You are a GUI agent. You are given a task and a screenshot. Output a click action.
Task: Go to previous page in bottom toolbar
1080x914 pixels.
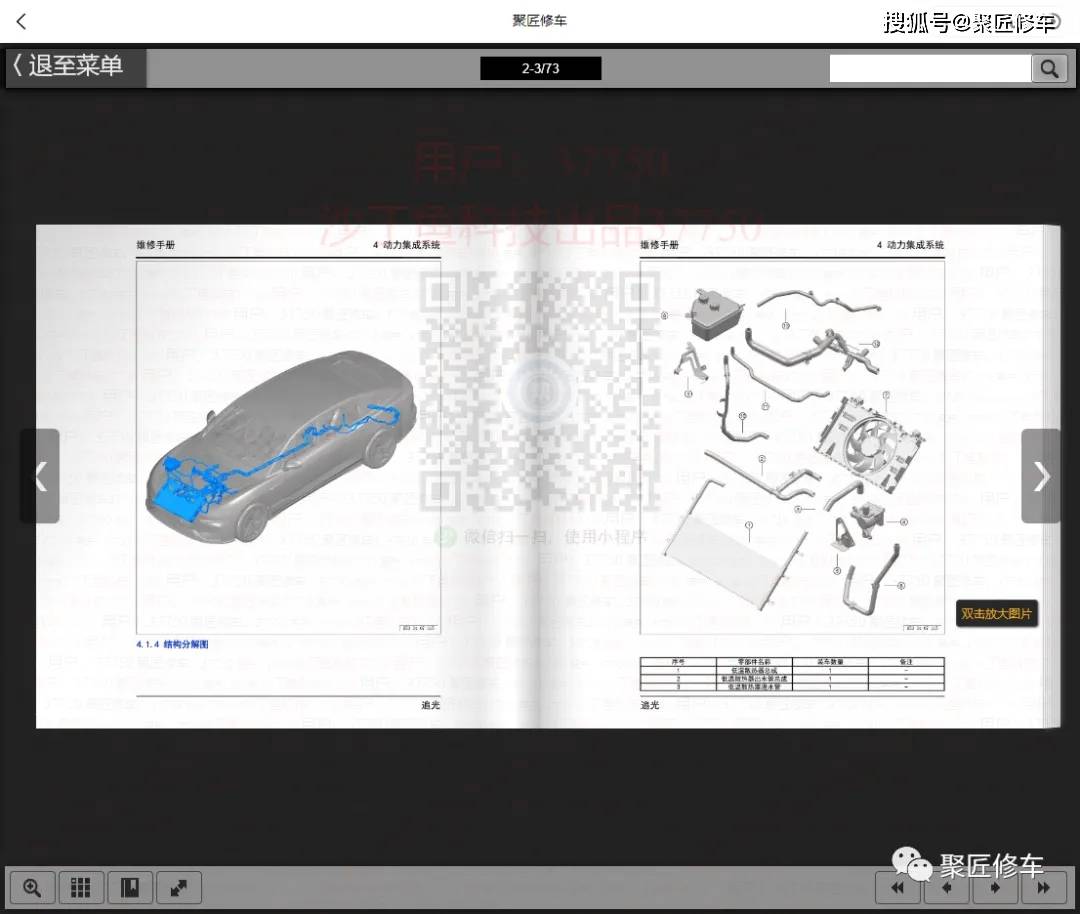pyautogui.click(x=946, y=888)
